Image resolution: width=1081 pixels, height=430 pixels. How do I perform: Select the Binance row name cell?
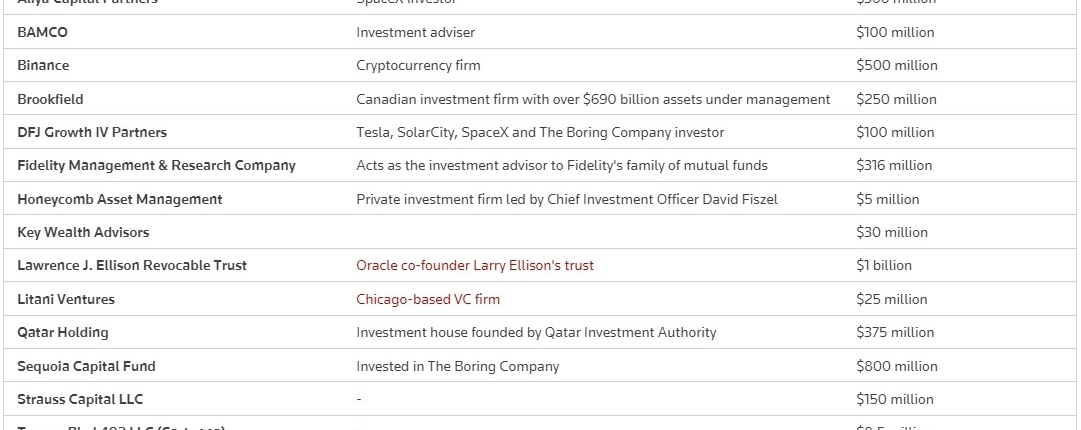tap(43, 65)
